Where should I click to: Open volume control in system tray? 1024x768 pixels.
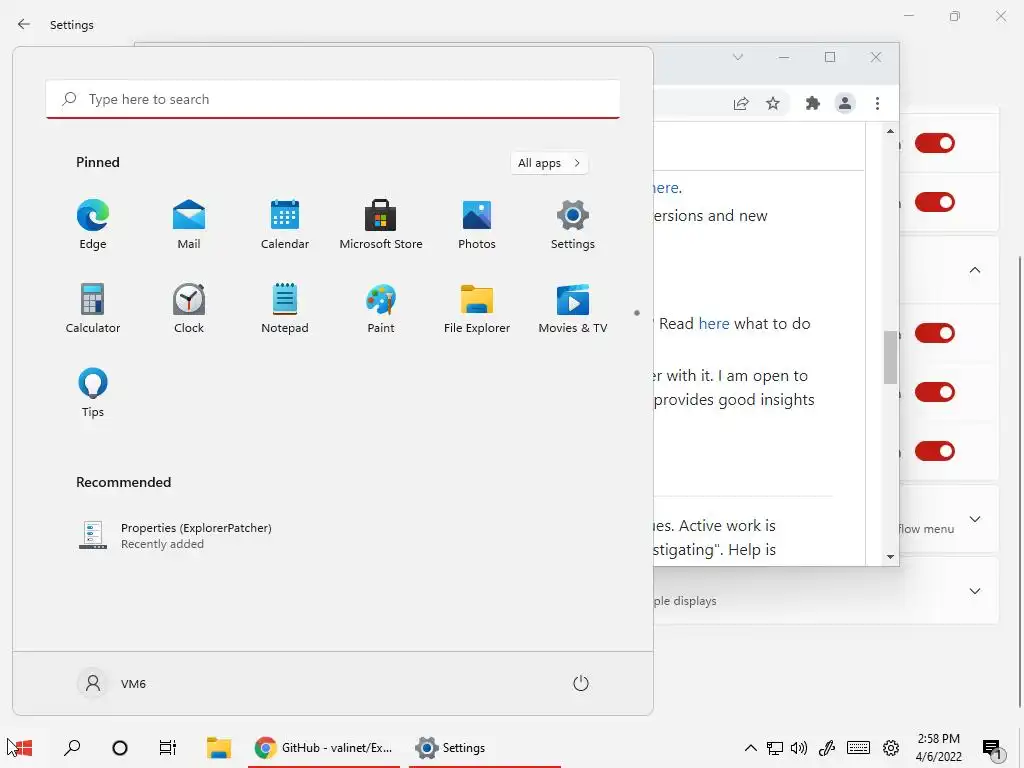coord(799,748)
